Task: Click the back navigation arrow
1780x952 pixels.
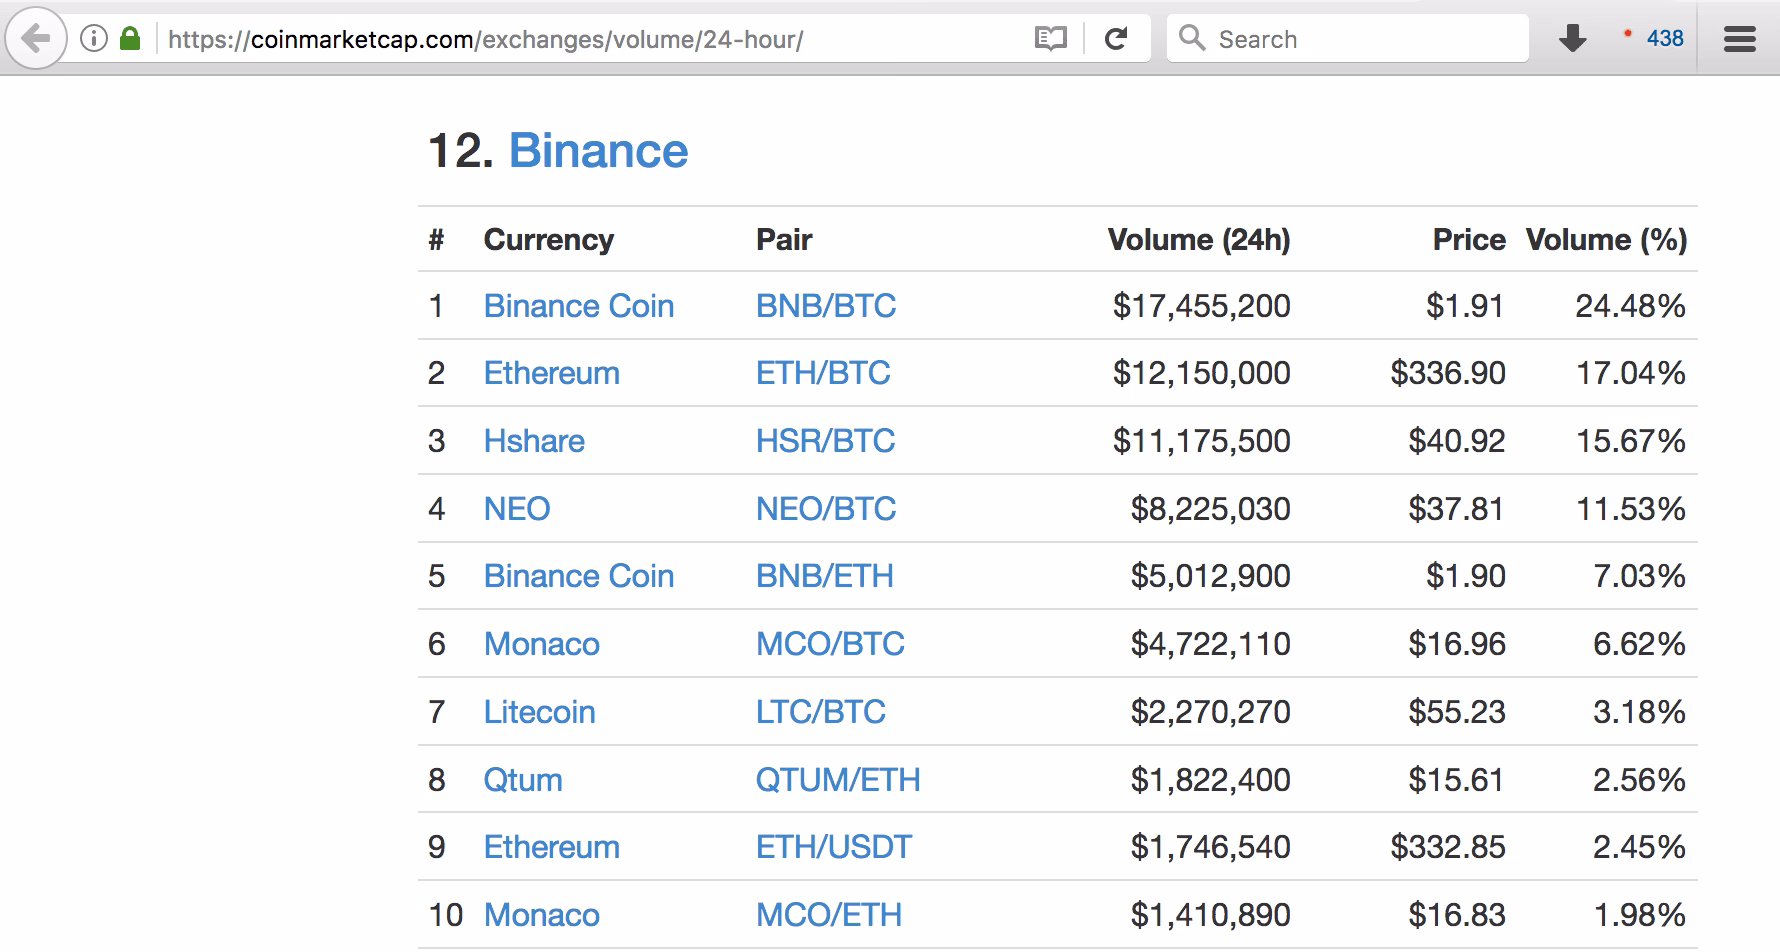Action: tap(36, 38)
